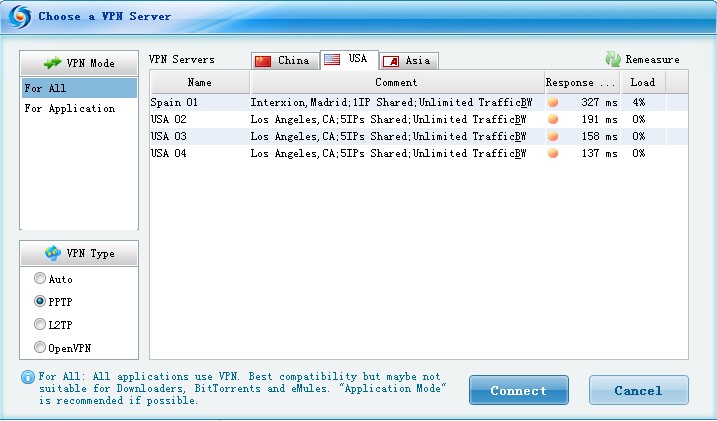The width and height of the screenshot is (717, 421).
Task: Click the 327 ms response value
Action: pos(599,102)
